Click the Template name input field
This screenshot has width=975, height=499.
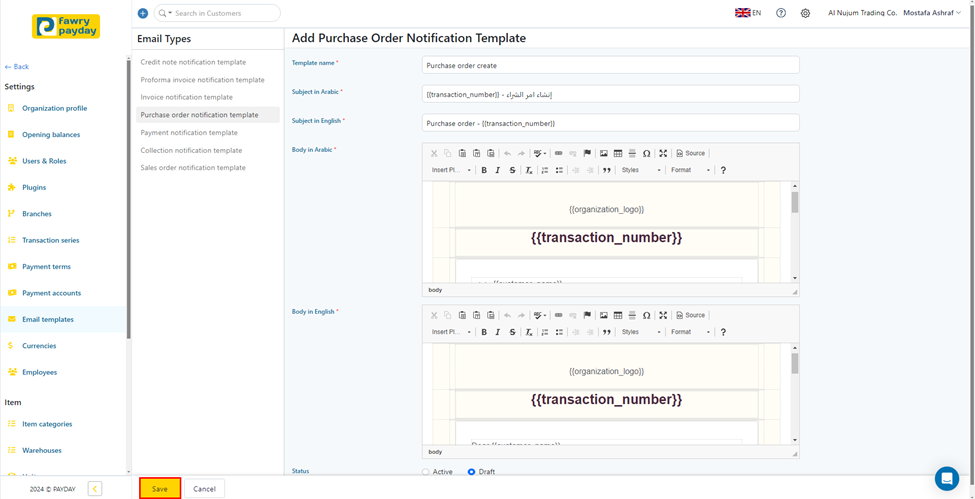610,65
